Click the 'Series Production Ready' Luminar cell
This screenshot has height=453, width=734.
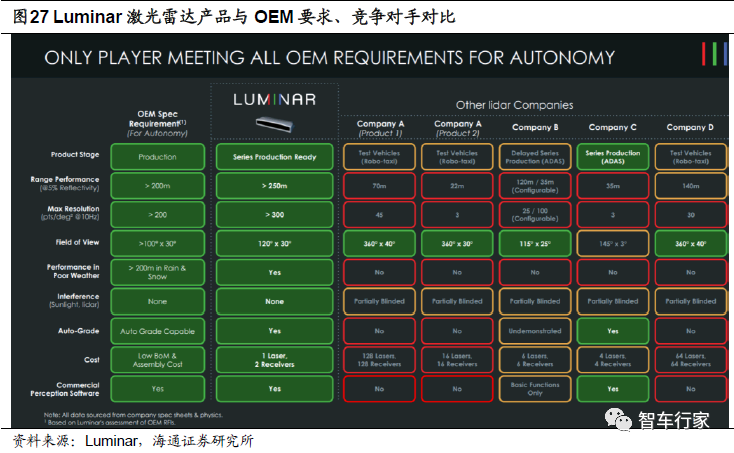click(274, 157)
